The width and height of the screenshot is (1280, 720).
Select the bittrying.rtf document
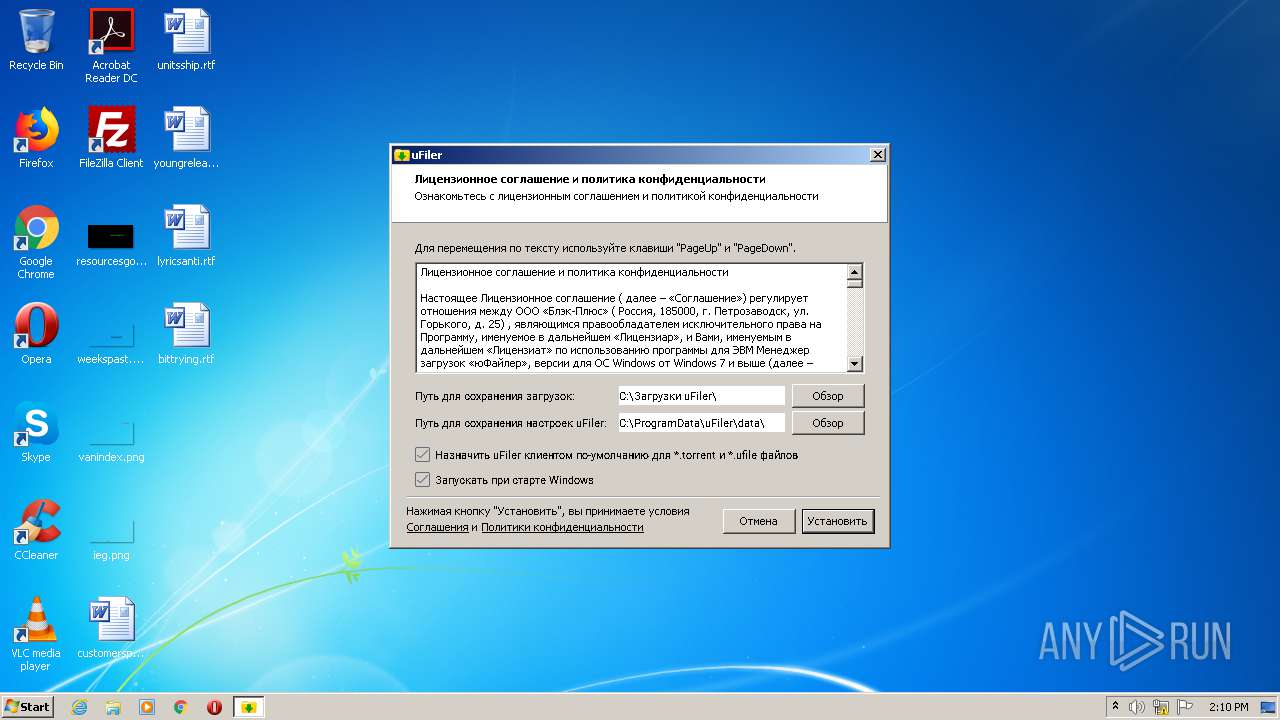point(186,334)
